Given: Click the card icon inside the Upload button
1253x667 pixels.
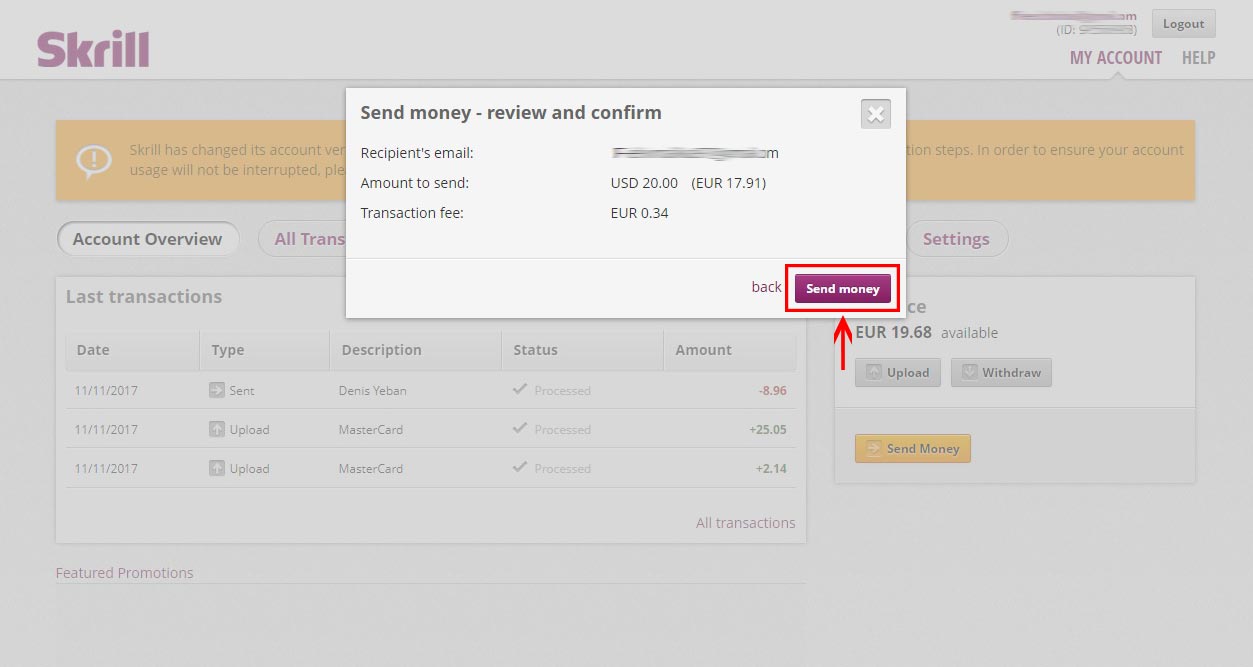Looking at the screenshot, I should (x=873, y=372).
